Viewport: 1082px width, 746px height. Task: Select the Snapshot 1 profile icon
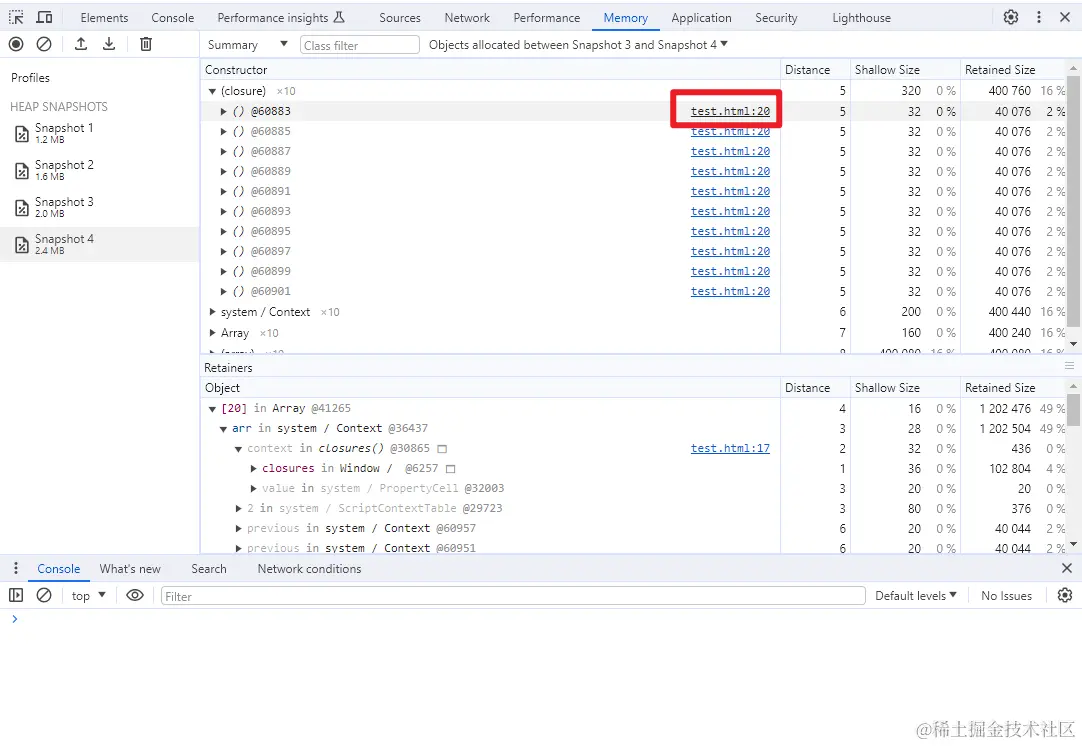(22, 133)
